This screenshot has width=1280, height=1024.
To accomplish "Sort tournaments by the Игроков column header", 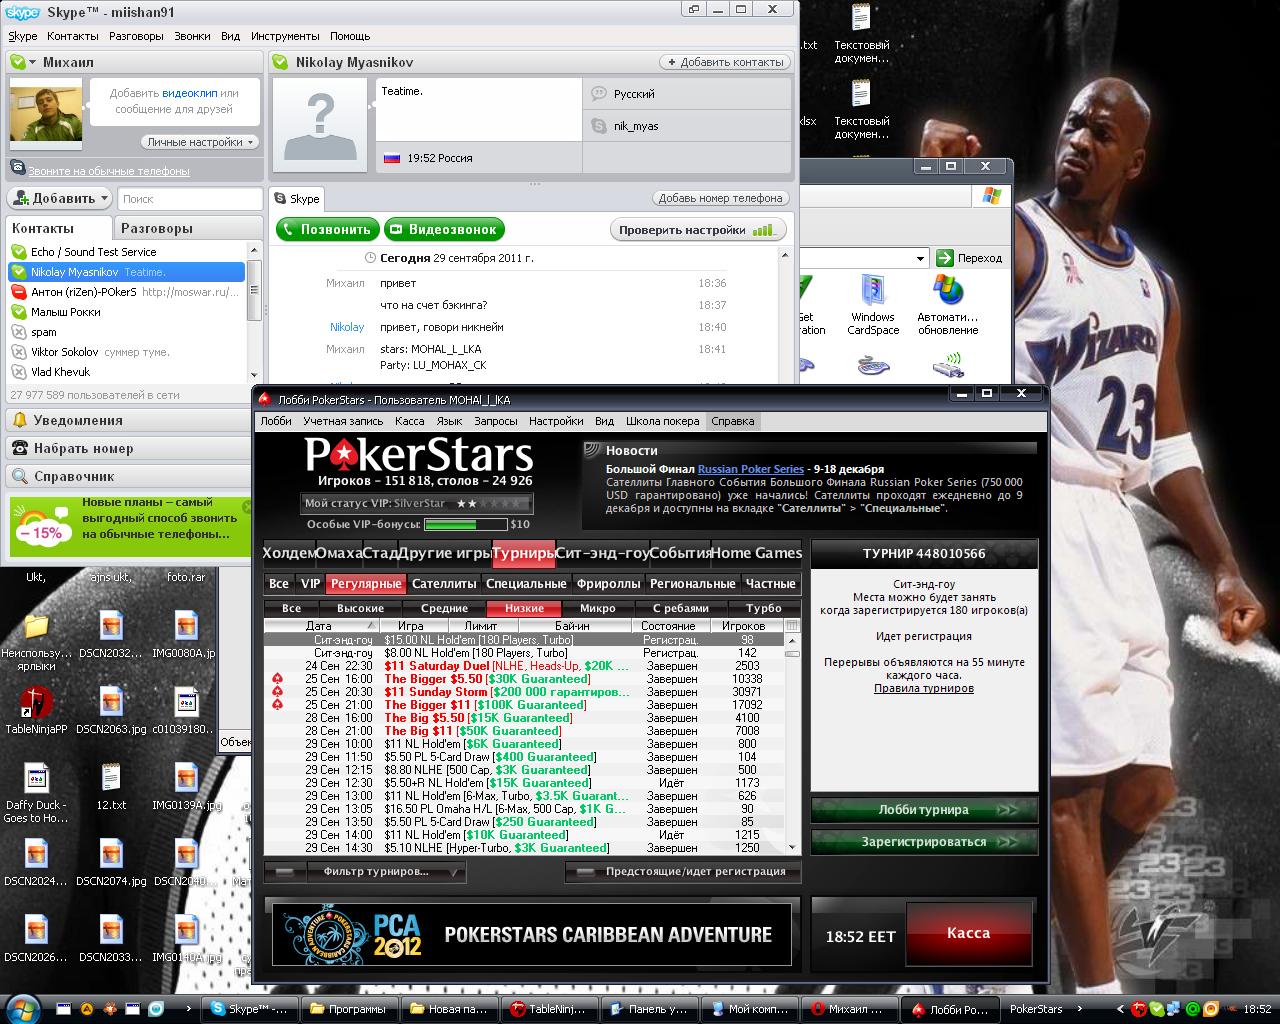I will [x=744, y=626].
